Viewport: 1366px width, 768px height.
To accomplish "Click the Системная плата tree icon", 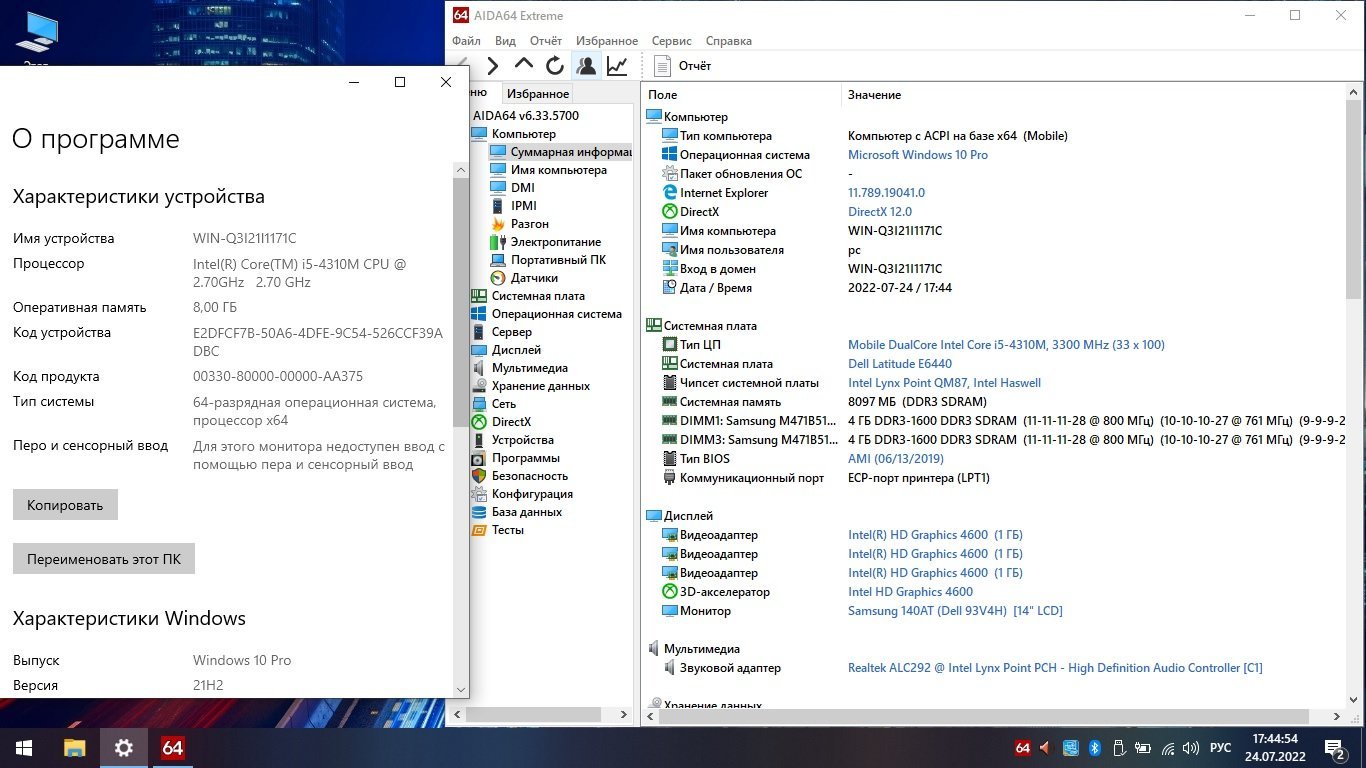I will pos(479,296).
